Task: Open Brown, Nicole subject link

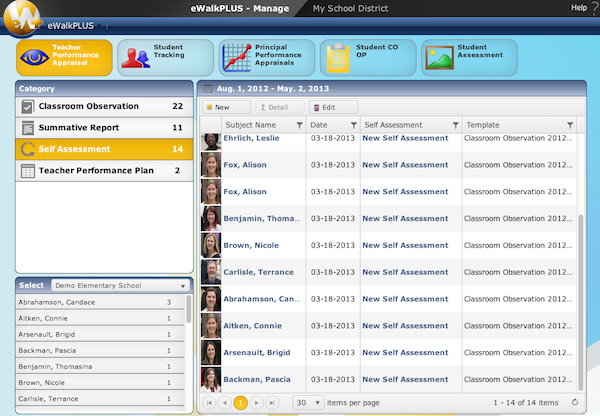Action: (x=251, y=245)
